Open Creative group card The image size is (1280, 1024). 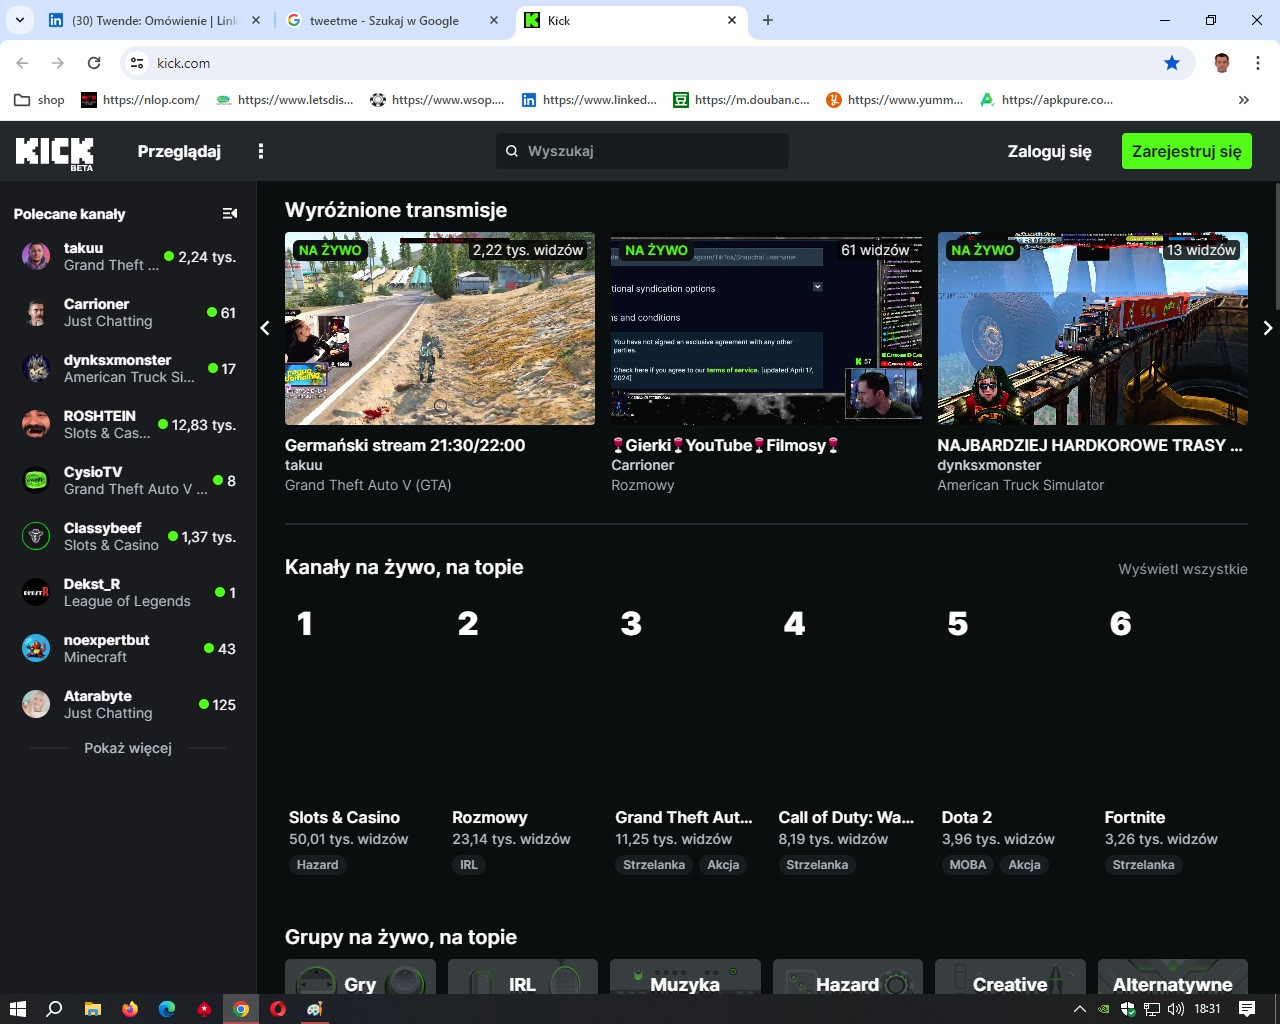(x=1010, y=977)
